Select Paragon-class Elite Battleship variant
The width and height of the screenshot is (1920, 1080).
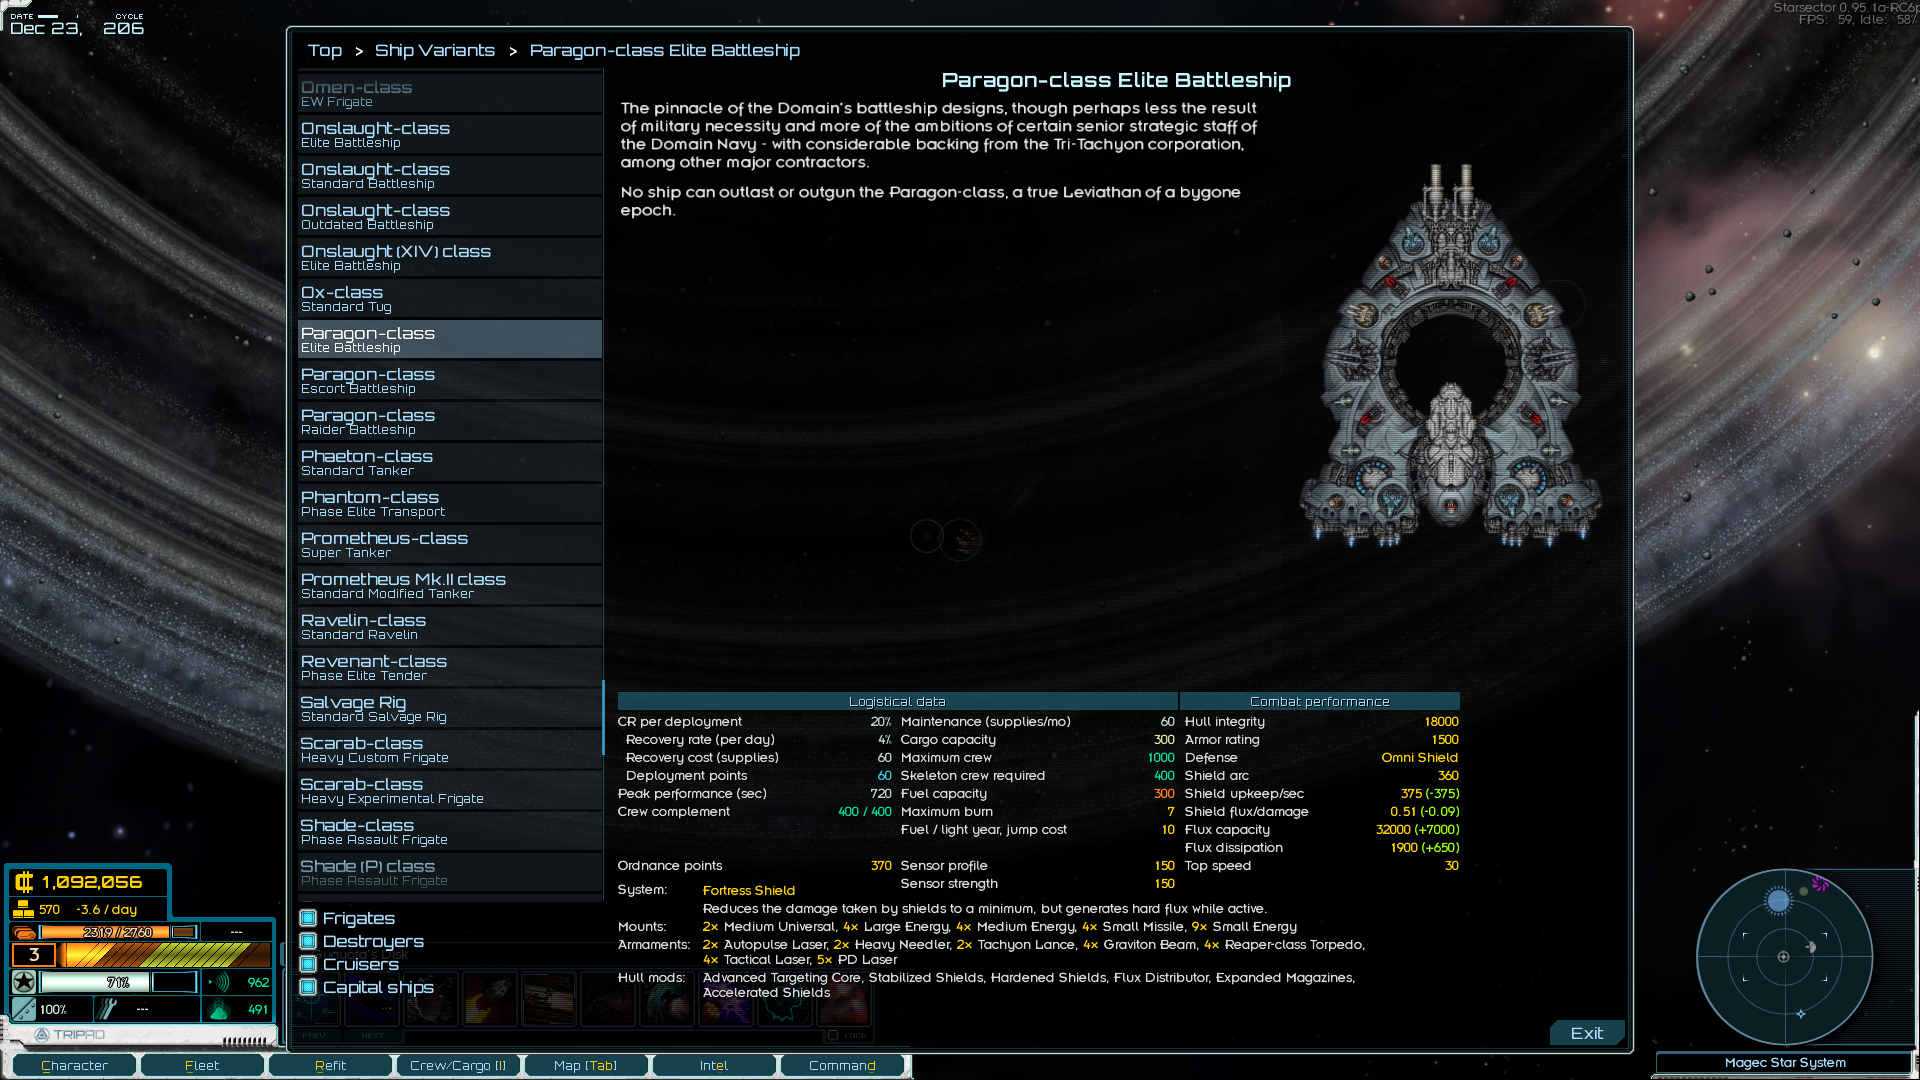[448, 339]
